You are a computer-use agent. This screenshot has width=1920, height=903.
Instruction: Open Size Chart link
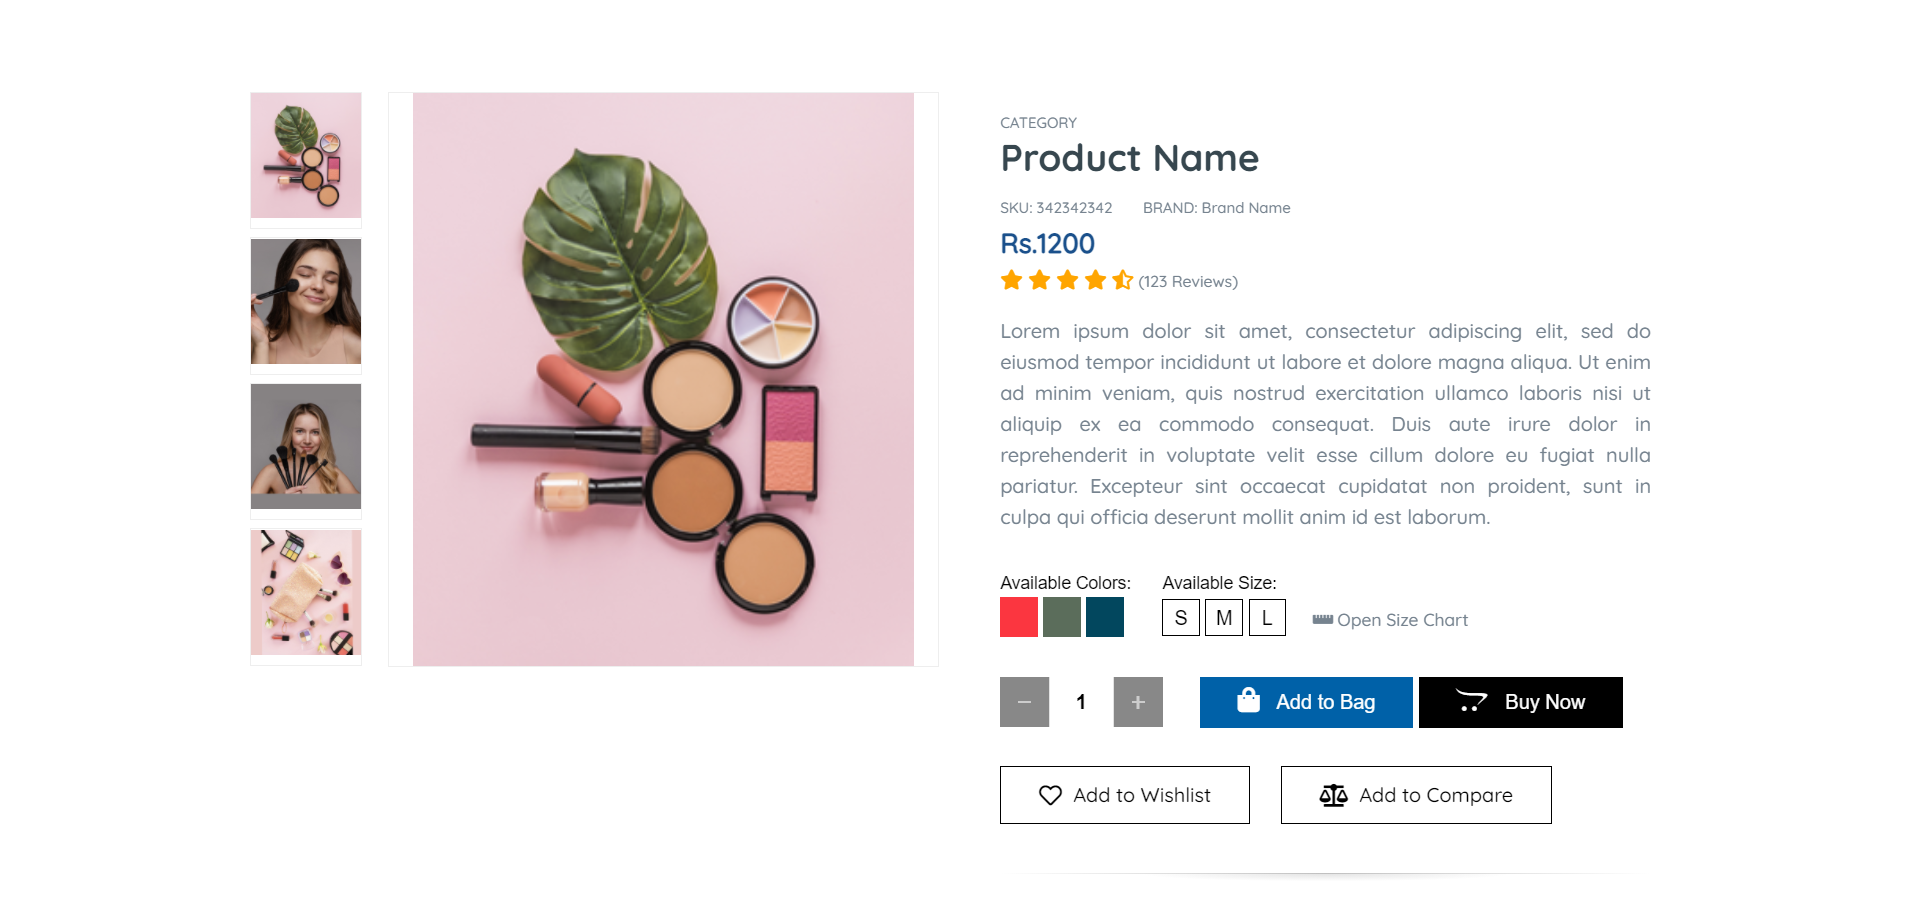pyautogui.click(x=1402, y=620)
